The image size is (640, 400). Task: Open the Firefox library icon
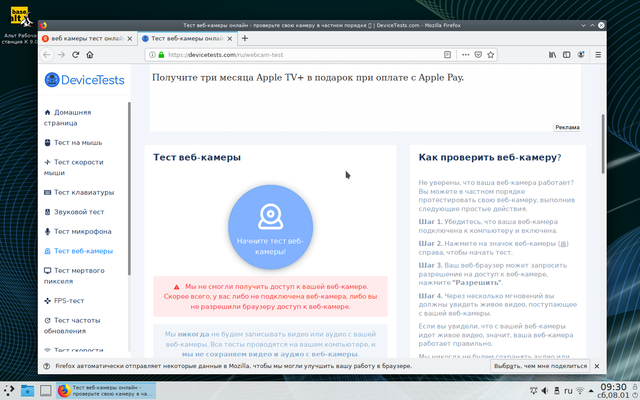tap(552, 55)
